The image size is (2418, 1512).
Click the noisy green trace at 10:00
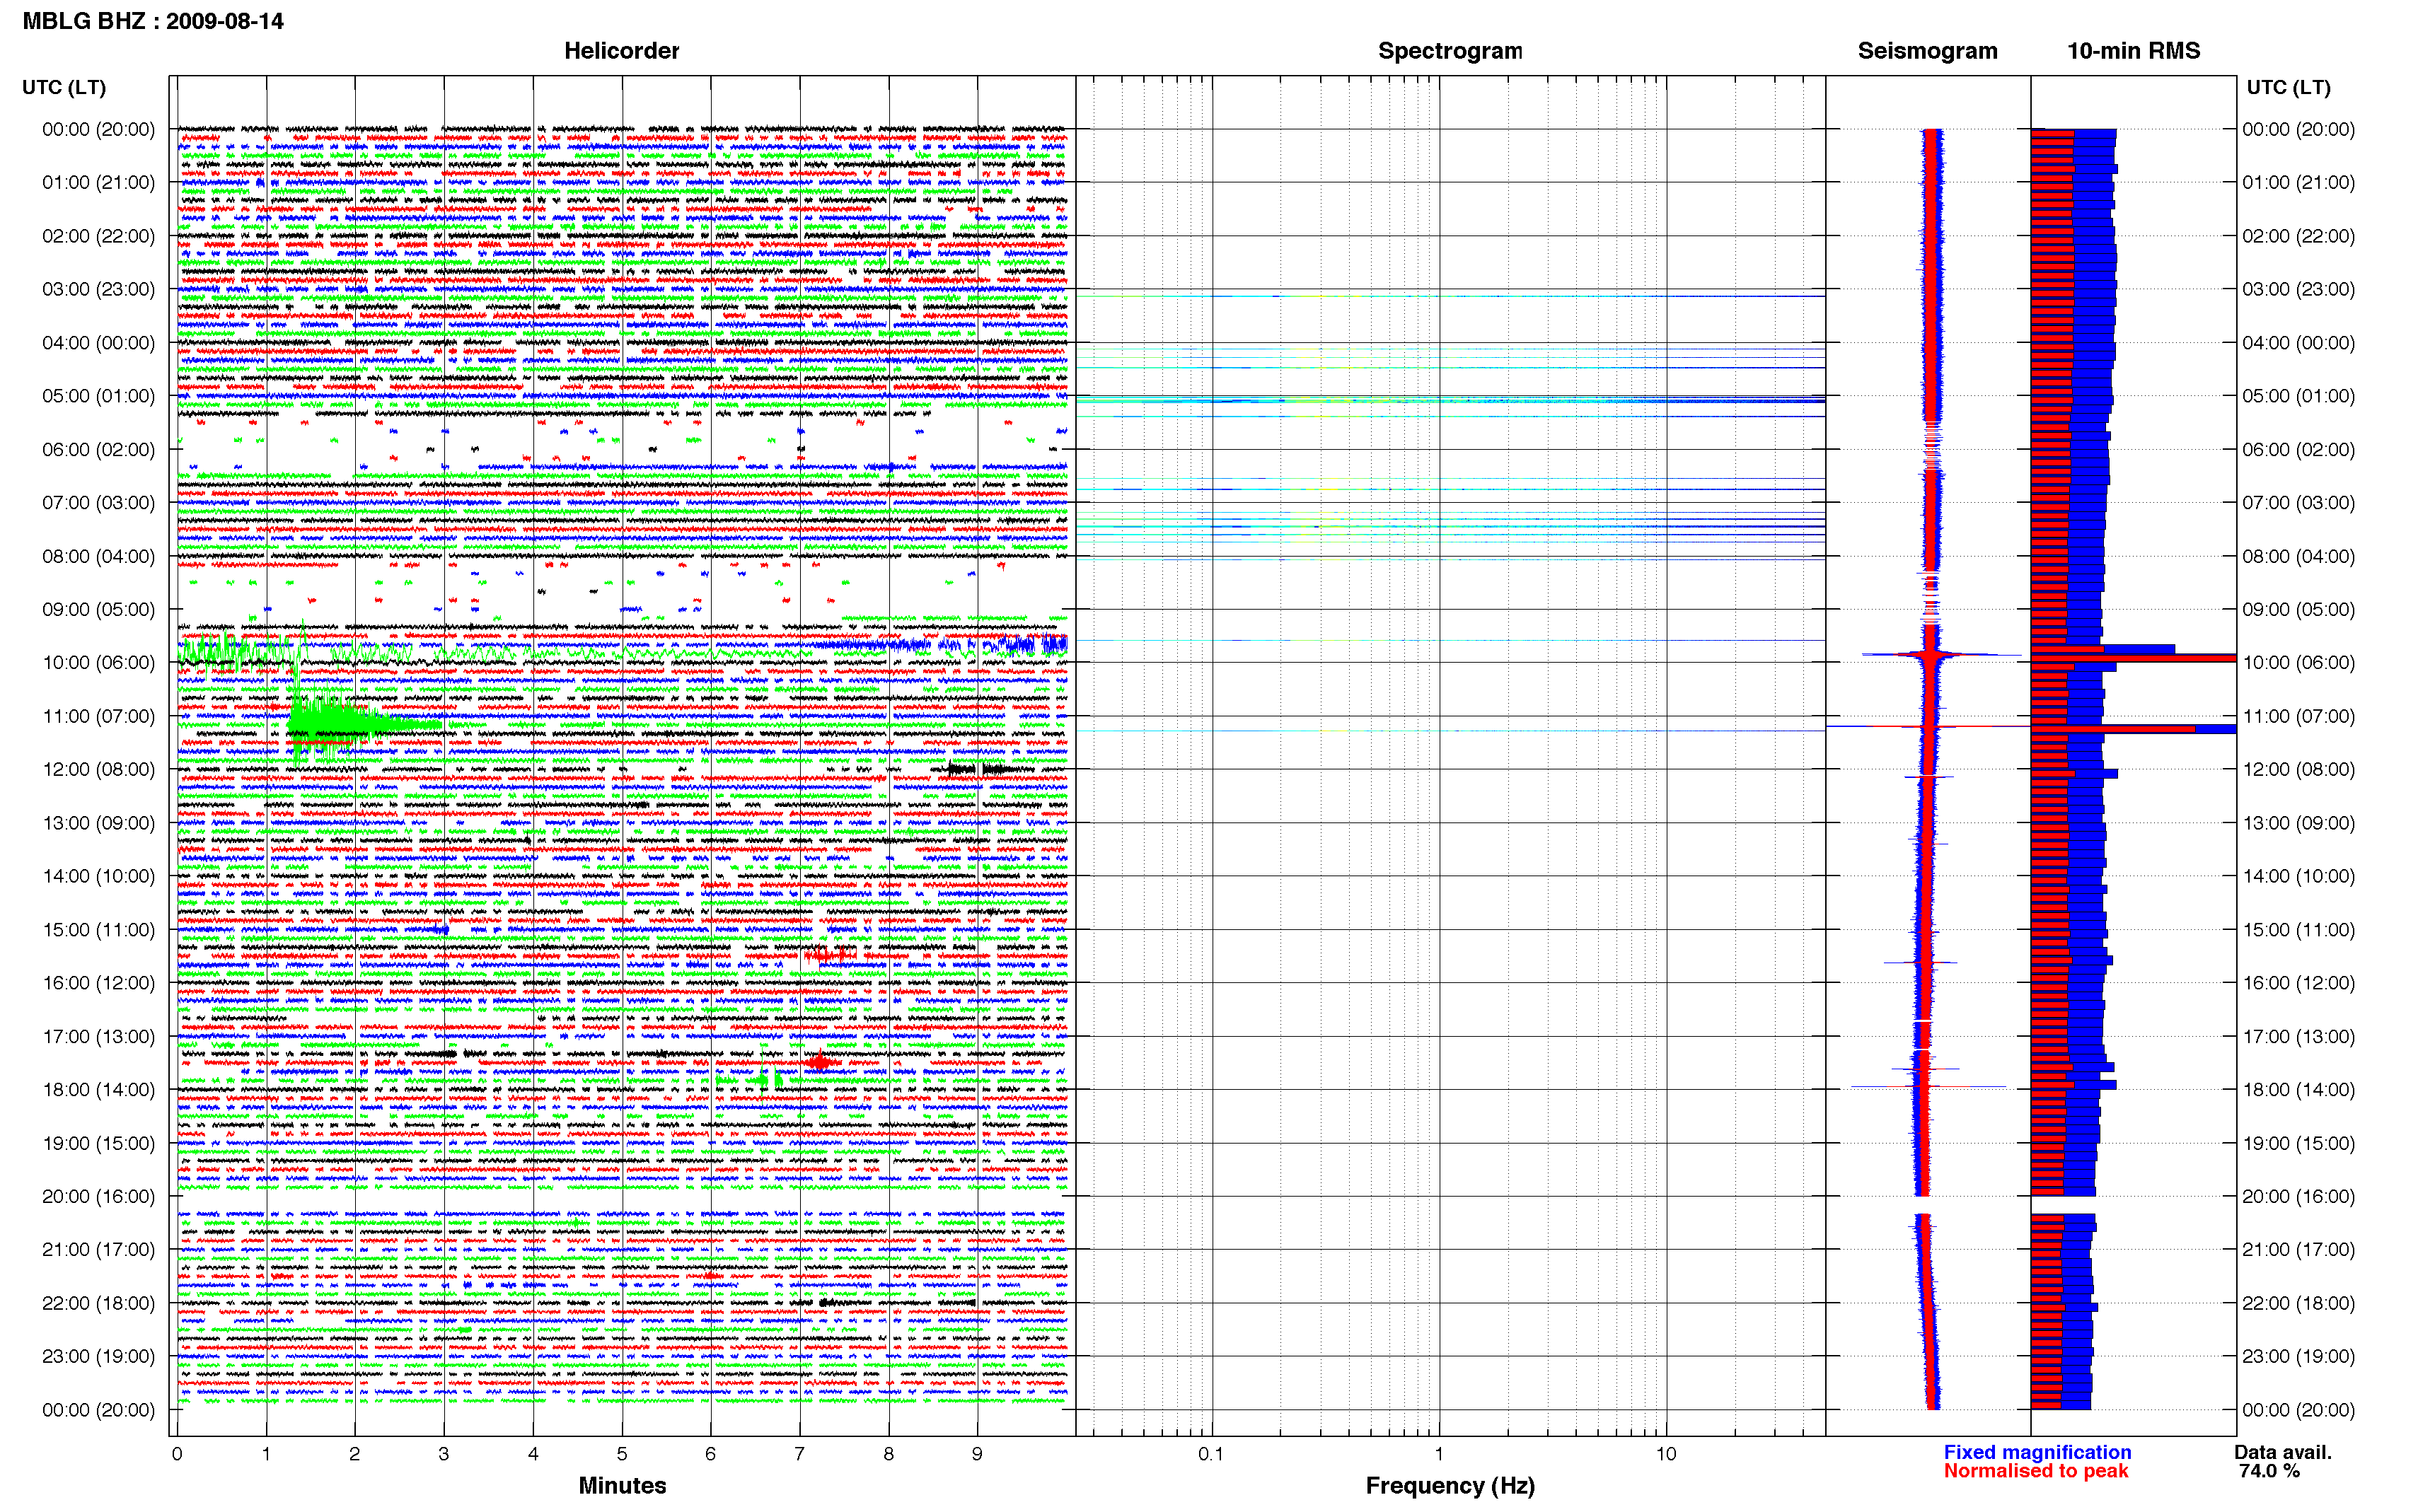coord(240,652)
